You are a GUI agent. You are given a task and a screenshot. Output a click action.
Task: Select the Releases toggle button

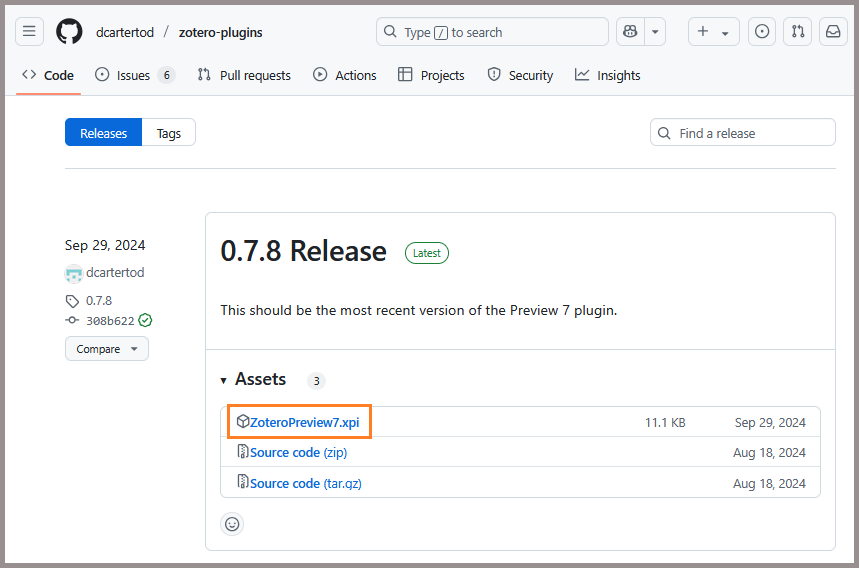(104, 133)
